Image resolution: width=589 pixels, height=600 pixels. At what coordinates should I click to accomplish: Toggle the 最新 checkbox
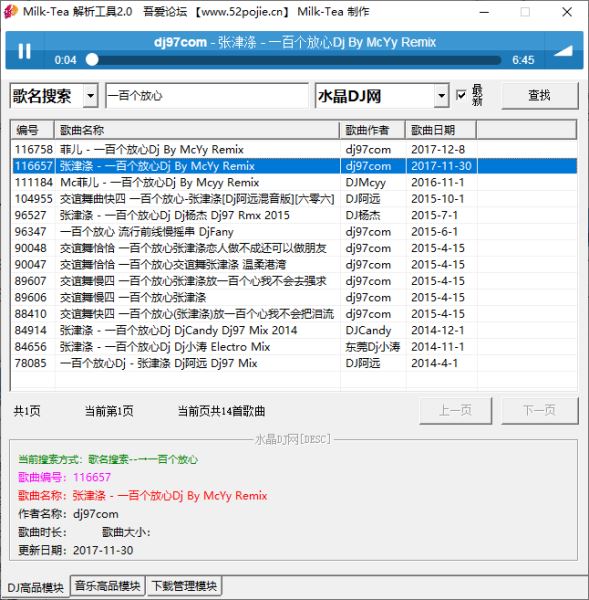(x=461, y=95)
